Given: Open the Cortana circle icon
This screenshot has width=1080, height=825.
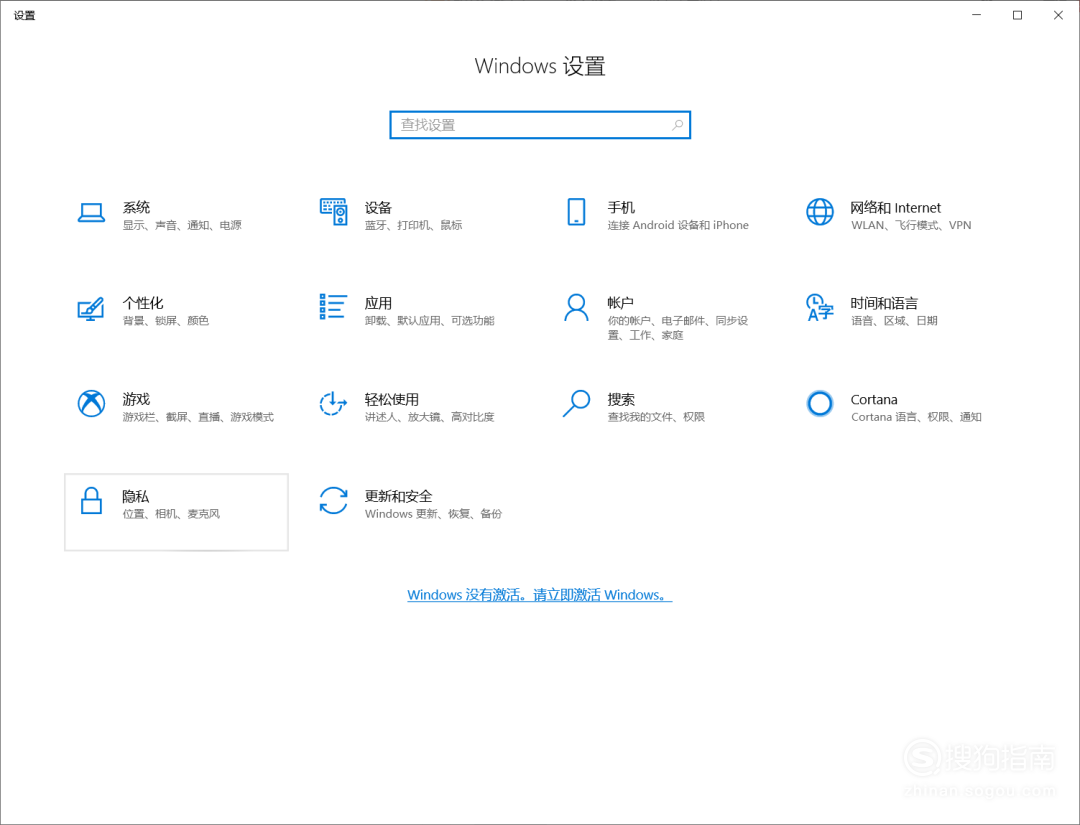Looking at the screenshot, I should tap(820, 404).
